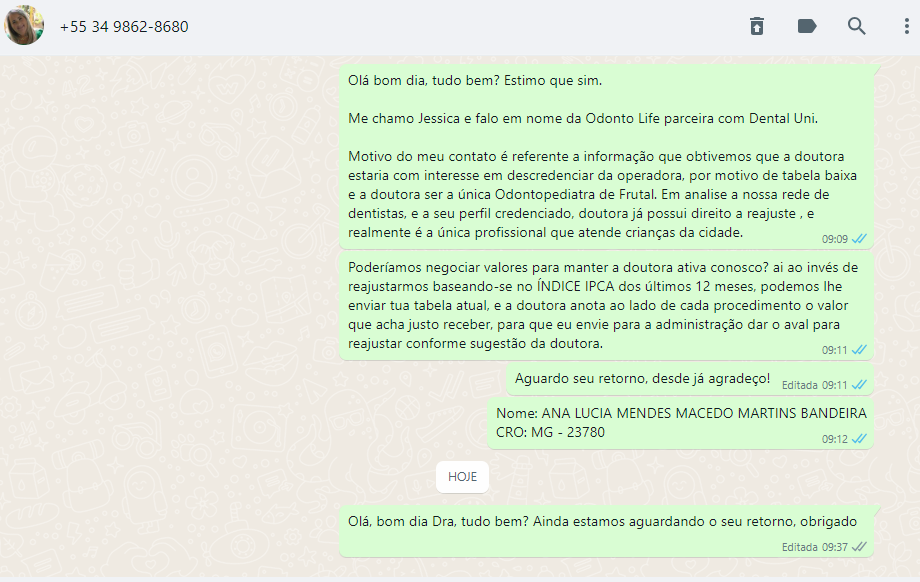Image resolution: width=920 pixels, height=582 pixels.
Task: Open the three-dot more options menu
Action: pos(907,26)
